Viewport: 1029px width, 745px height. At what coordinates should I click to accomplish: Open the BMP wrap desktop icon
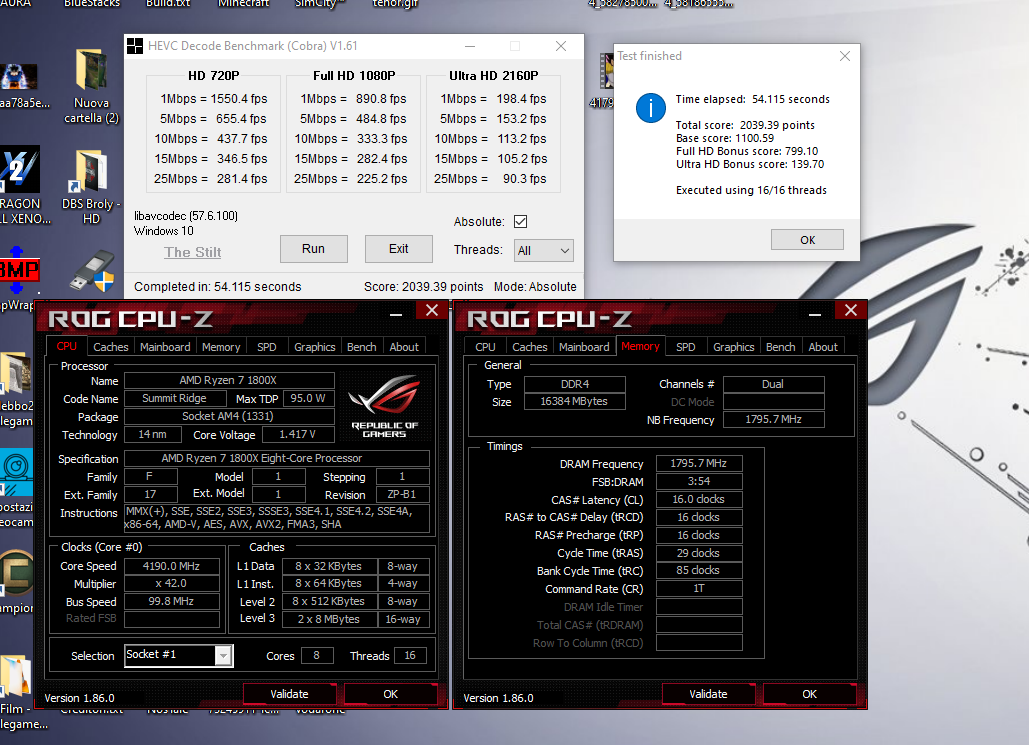click(x=18, y=270)
